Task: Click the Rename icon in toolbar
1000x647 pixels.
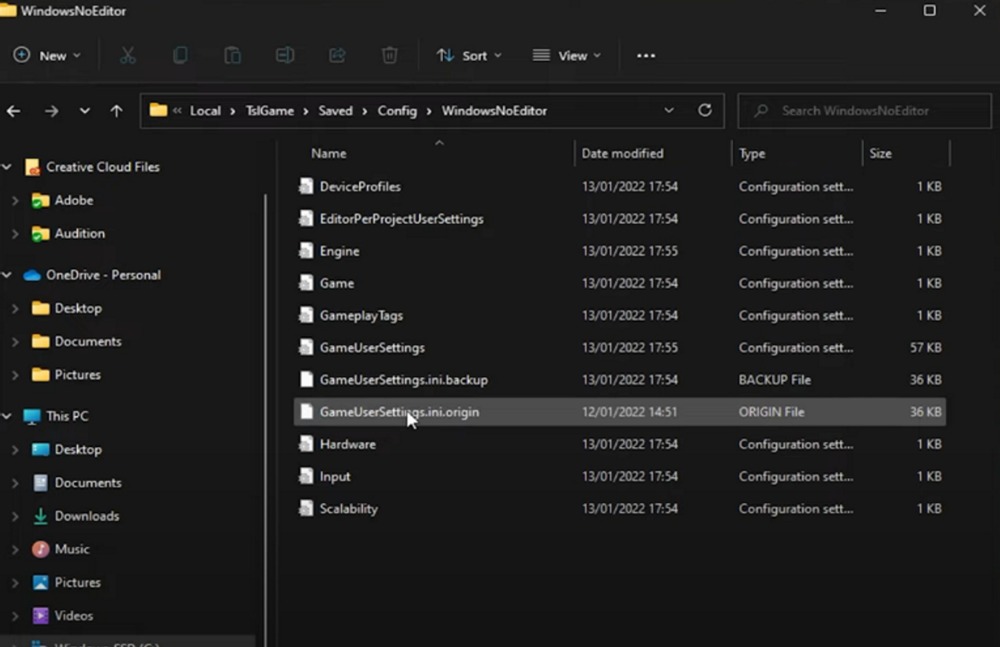Action: (285, 56)
